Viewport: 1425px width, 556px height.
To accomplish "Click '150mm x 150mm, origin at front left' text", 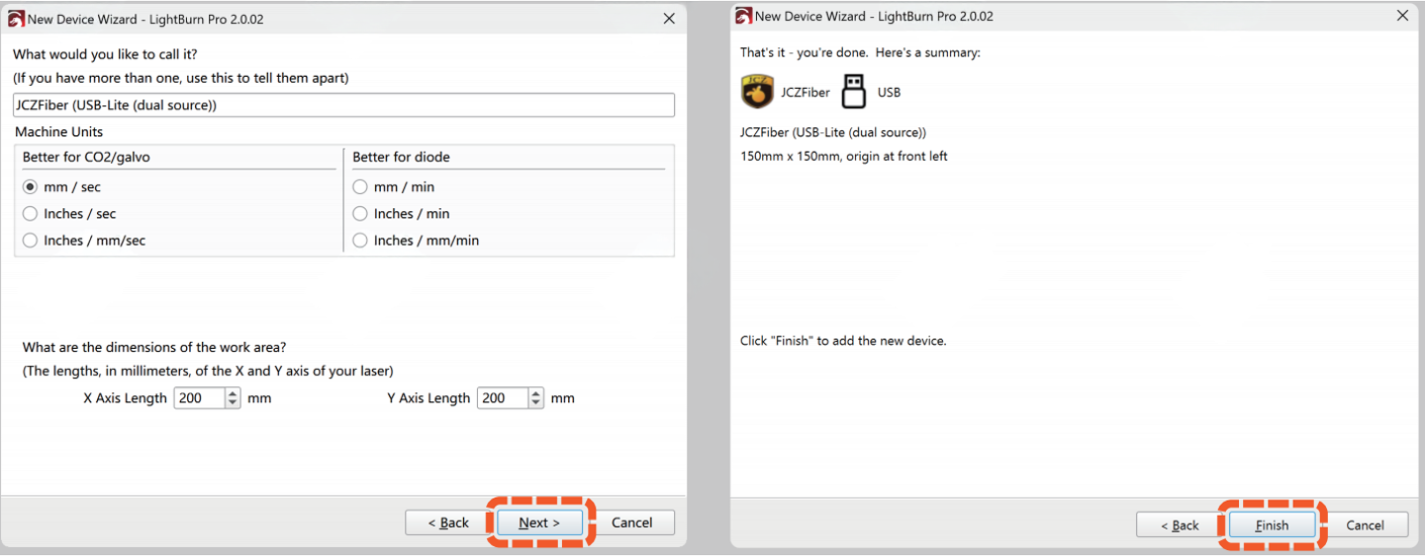I will [x=844, y=156].
